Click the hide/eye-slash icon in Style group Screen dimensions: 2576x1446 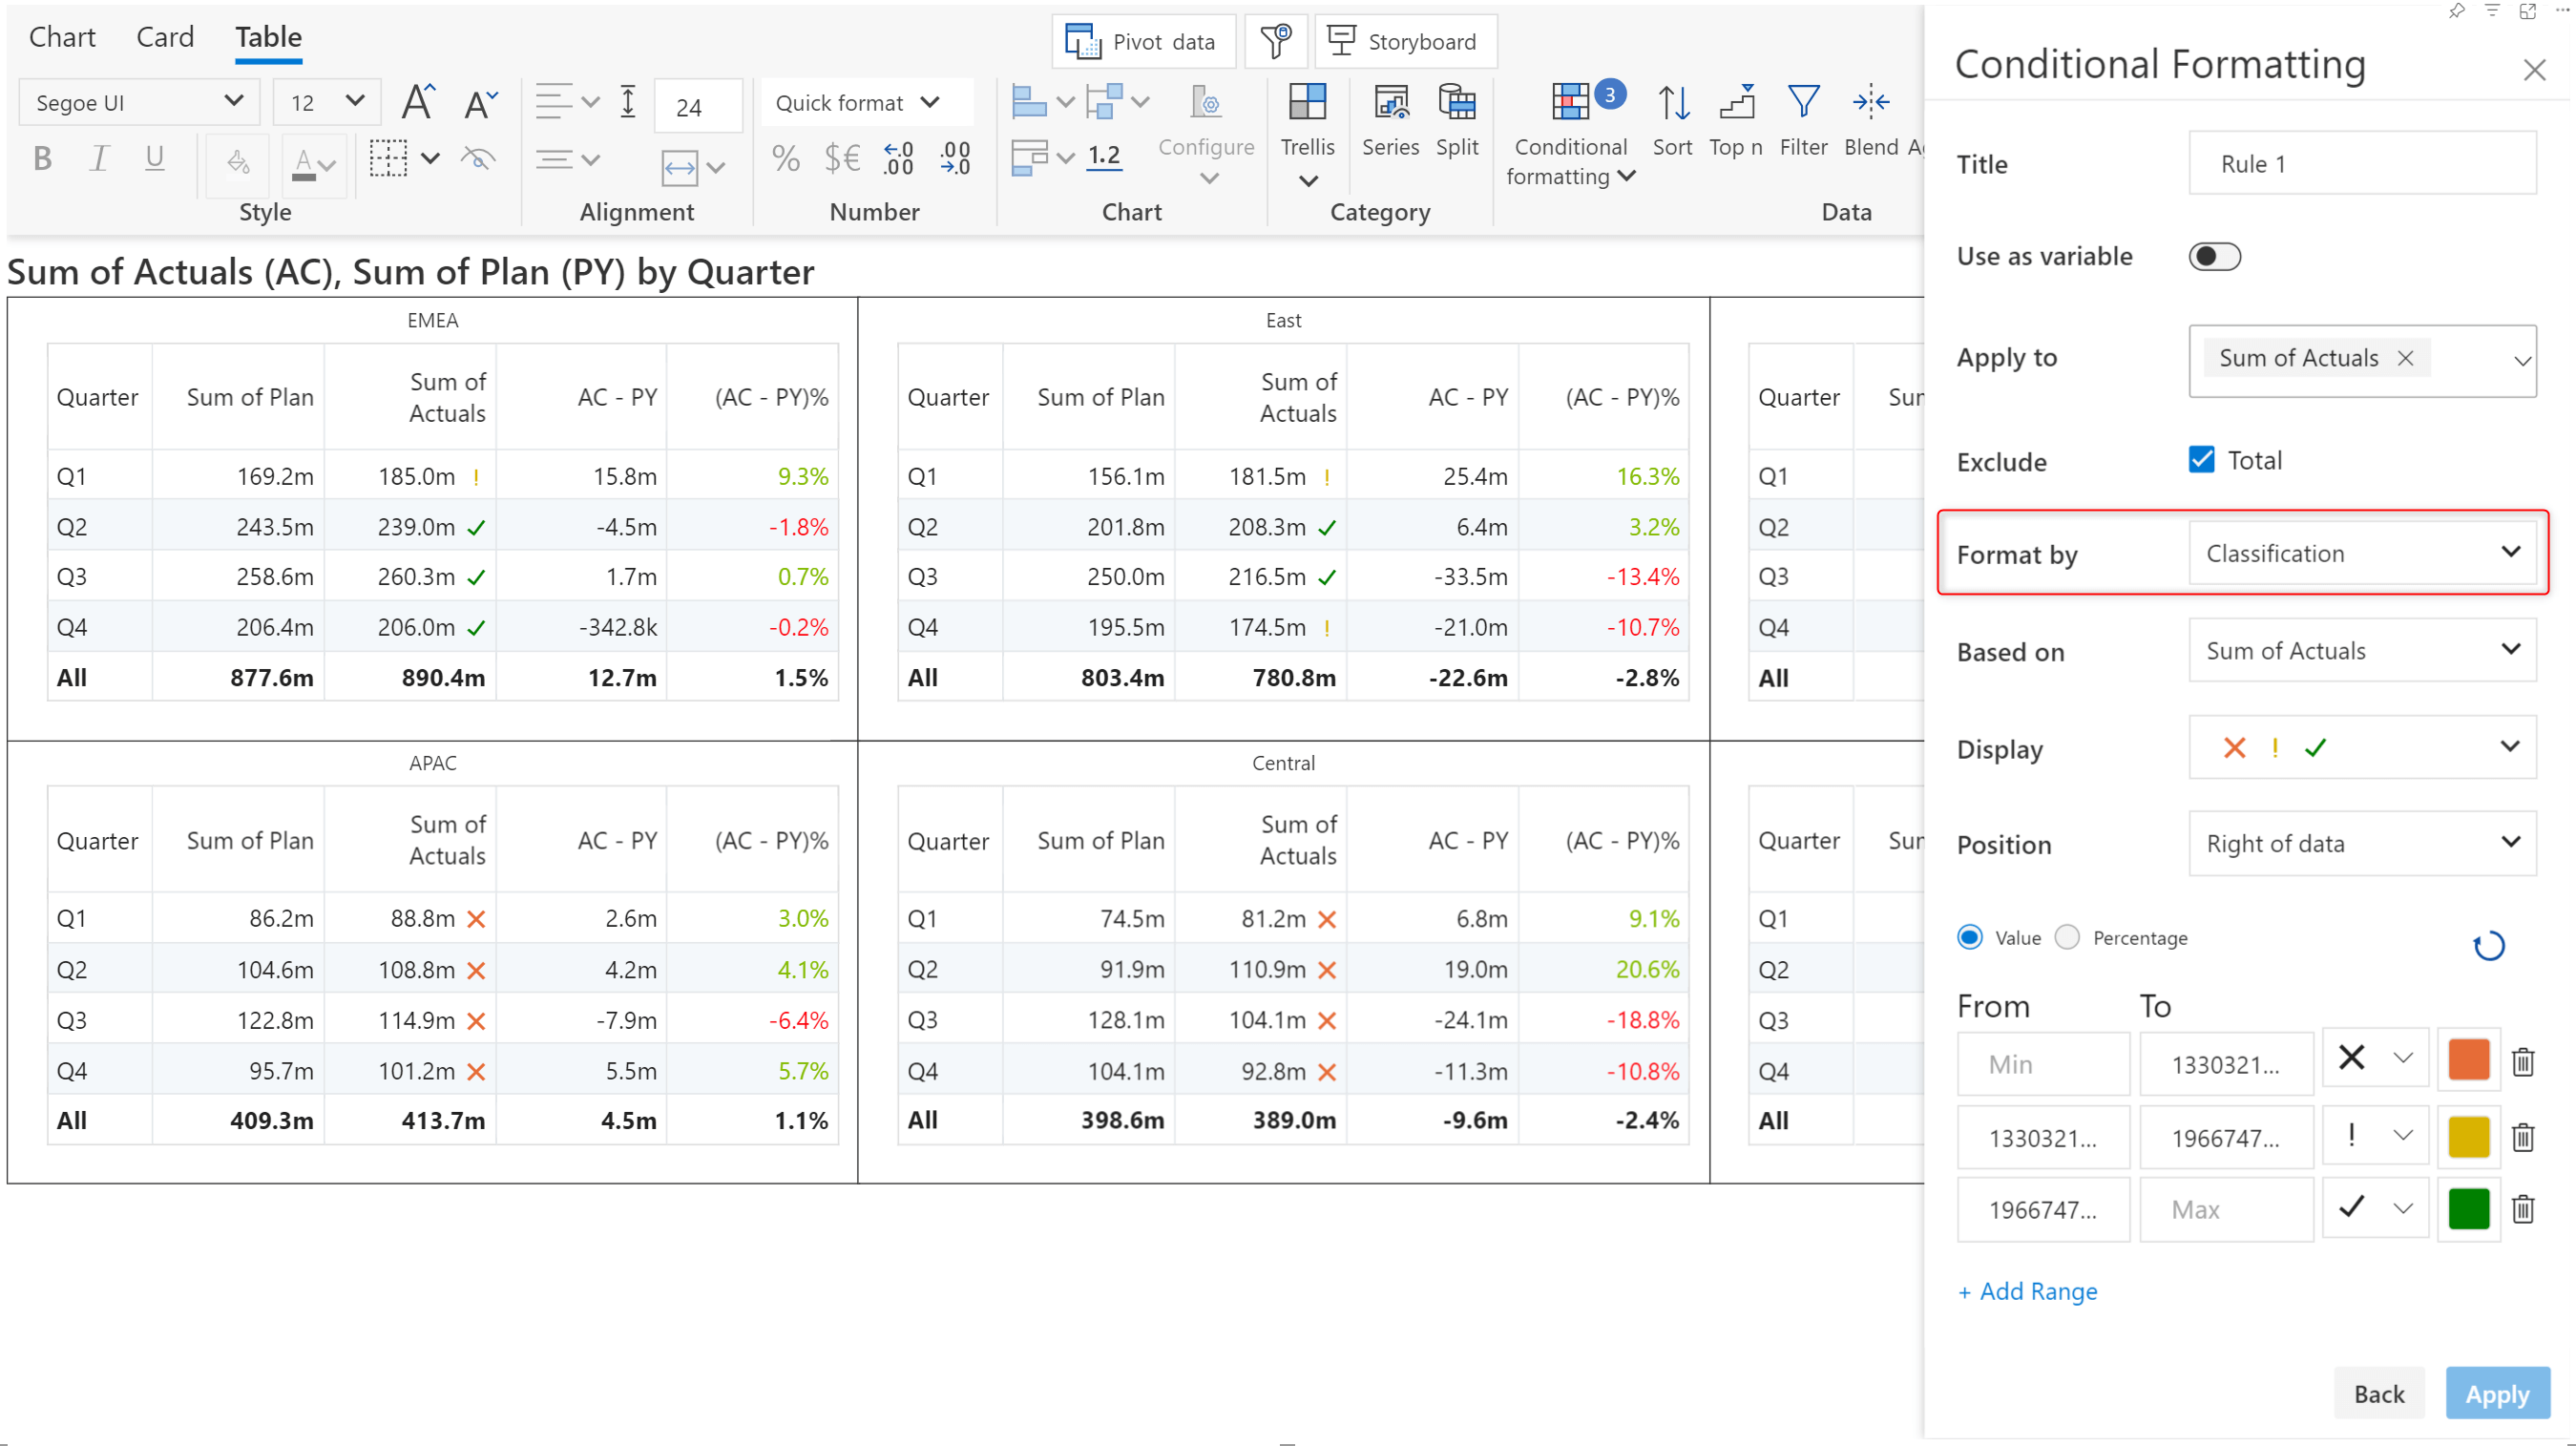[x=478, y=158]
